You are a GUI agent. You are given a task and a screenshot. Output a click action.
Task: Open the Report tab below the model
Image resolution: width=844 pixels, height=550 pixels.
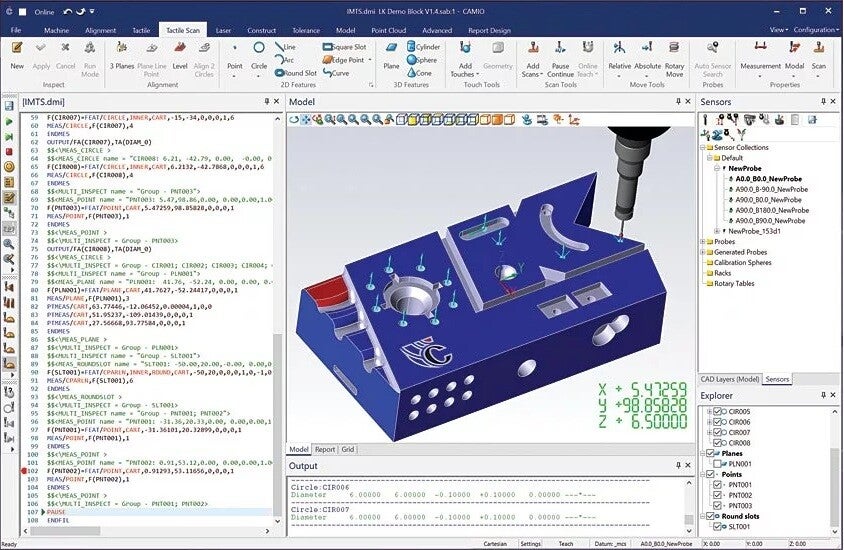pyautogui.click(x=325, y=449)
